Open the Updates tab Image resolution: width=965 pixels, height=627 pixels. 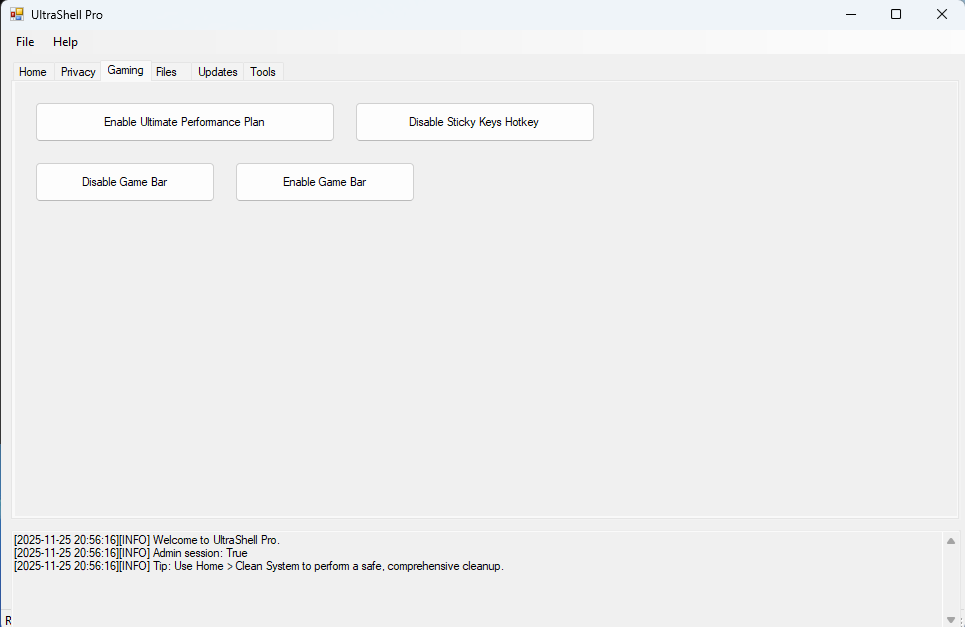218,72
